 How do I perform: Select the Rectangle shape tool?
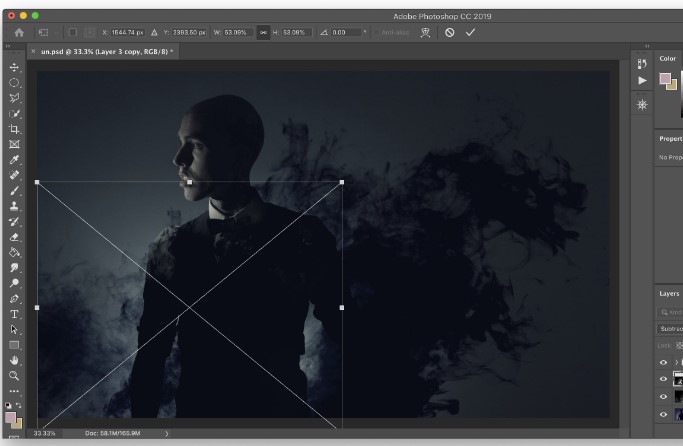pos(14,345)
